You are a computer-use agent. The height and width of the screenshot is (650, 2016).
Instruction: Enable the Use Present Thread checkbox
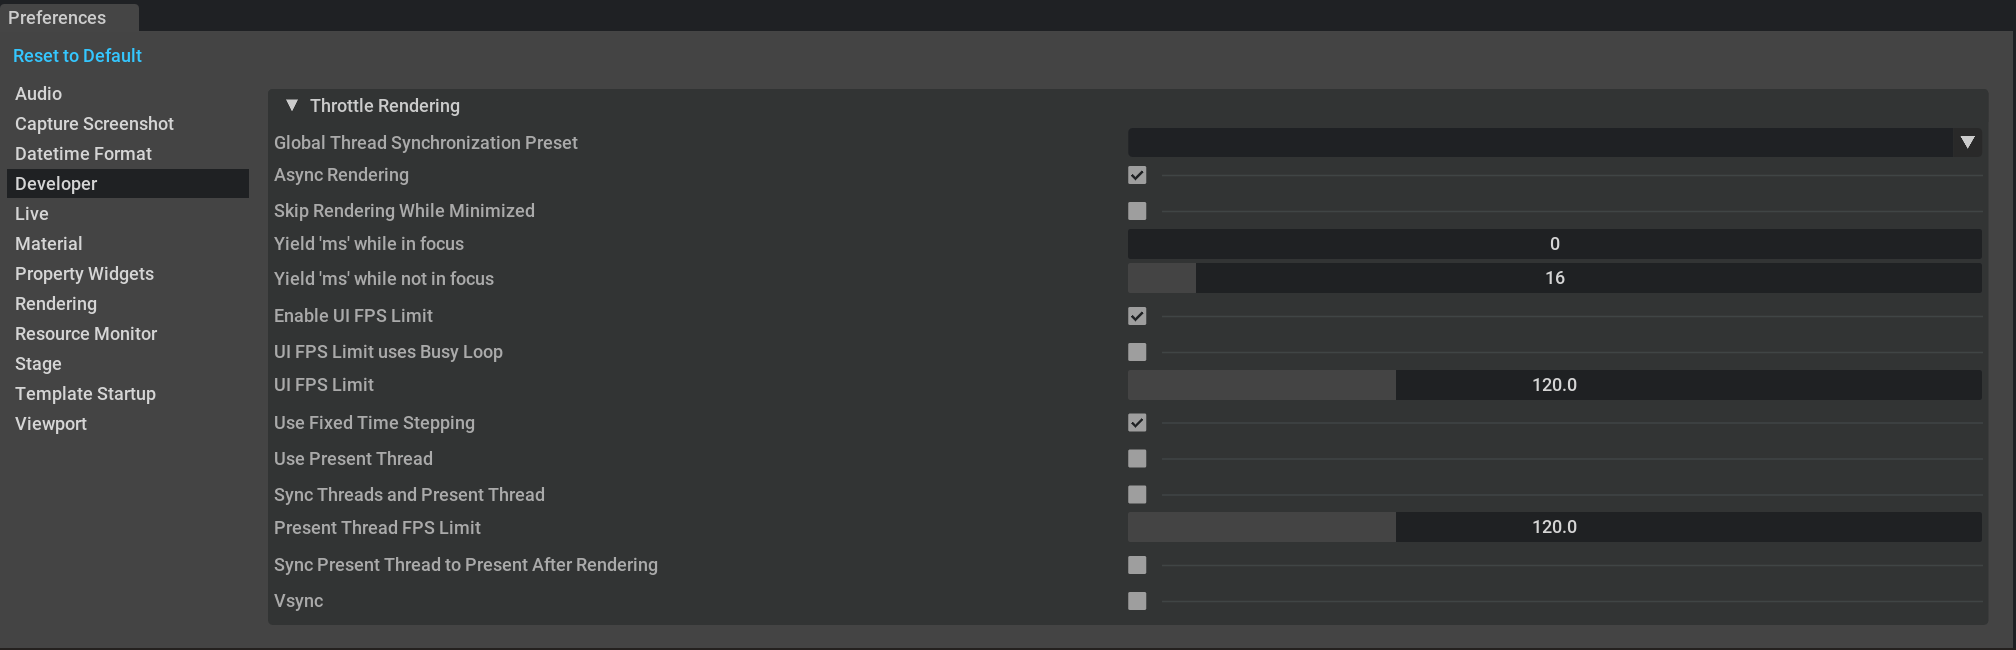1137,459
